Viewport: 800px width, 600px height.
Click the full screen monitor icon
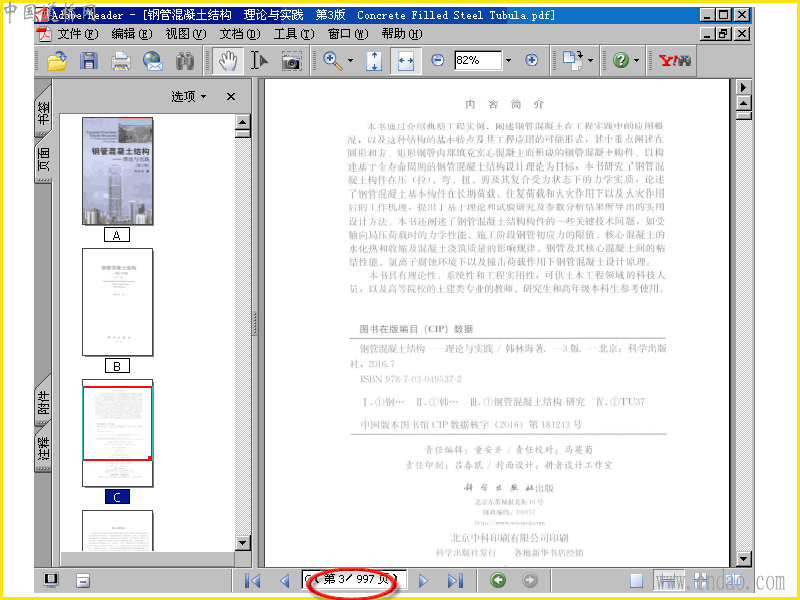point(51,580)
